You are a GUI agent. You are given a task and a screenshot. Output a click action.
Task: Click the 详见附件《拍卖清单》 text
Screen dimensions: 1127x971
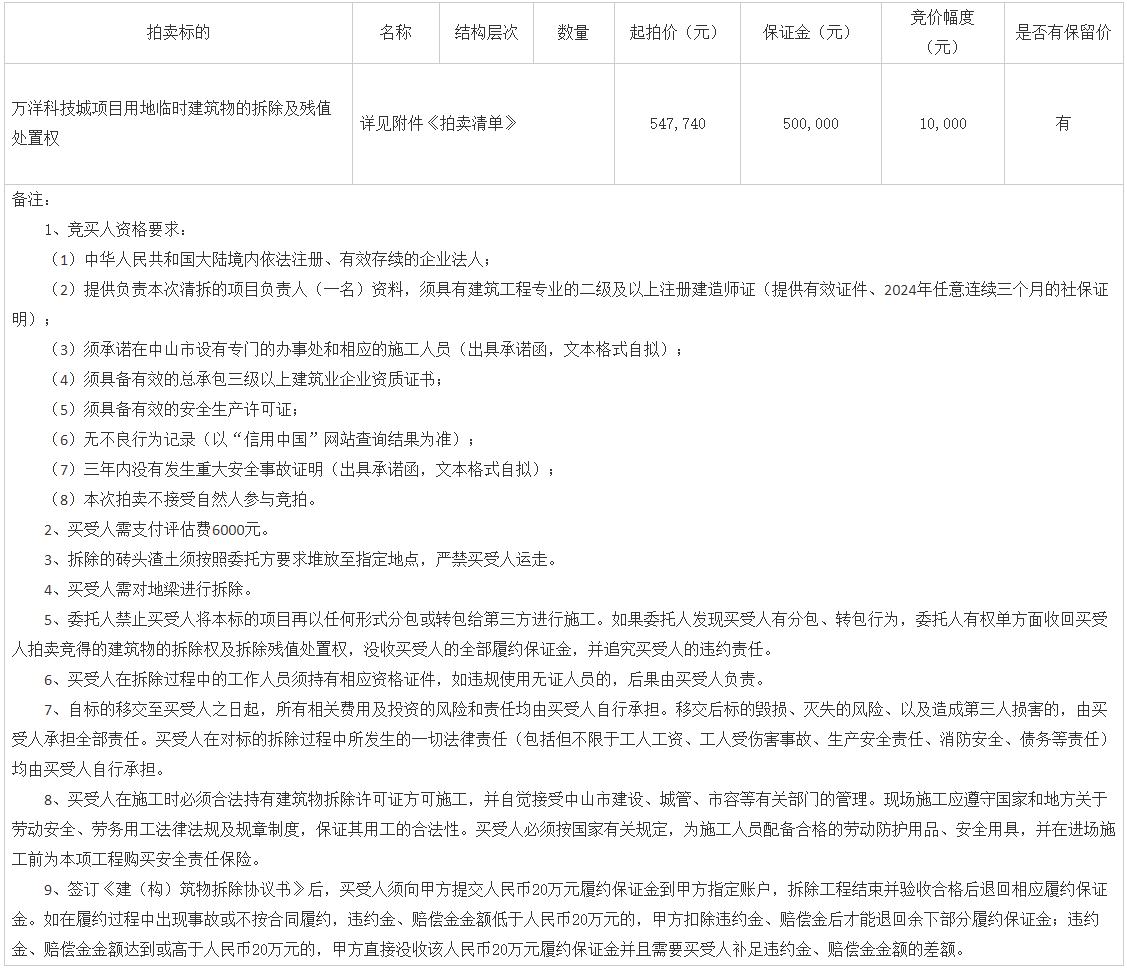439,123
